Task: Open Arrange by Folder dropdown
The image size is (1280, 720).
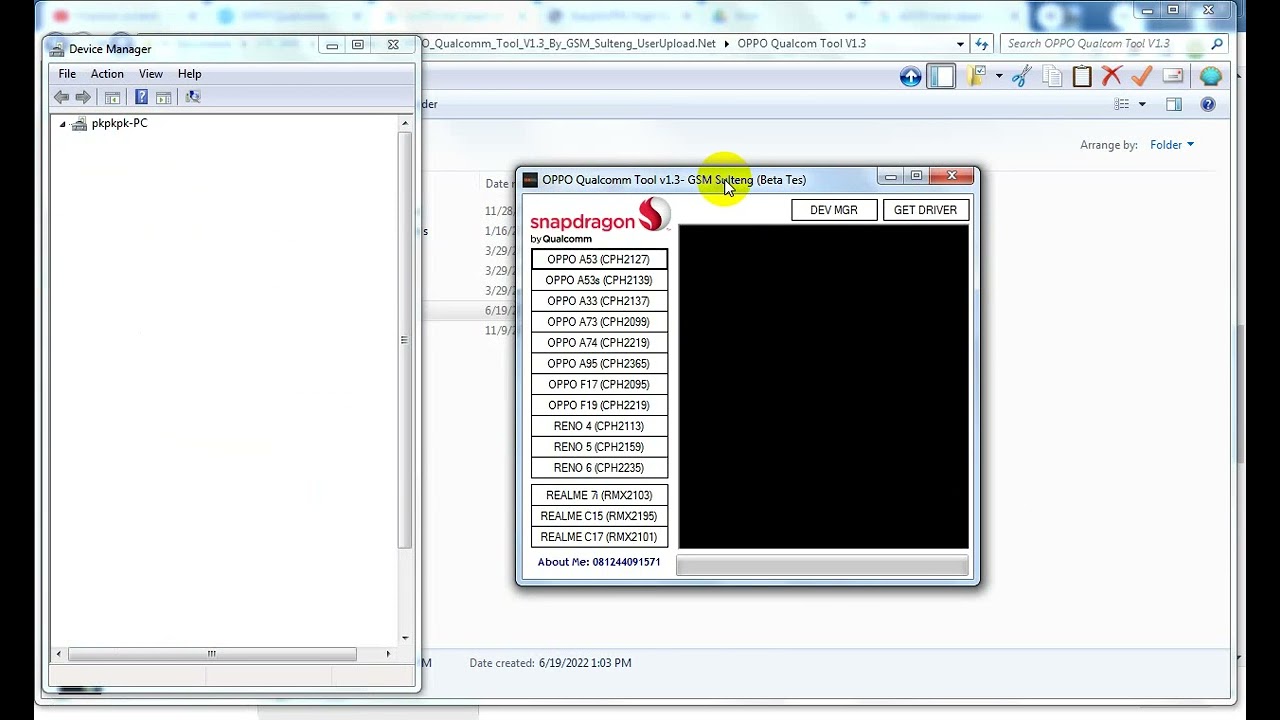Action: click(x=1172, y=145)
